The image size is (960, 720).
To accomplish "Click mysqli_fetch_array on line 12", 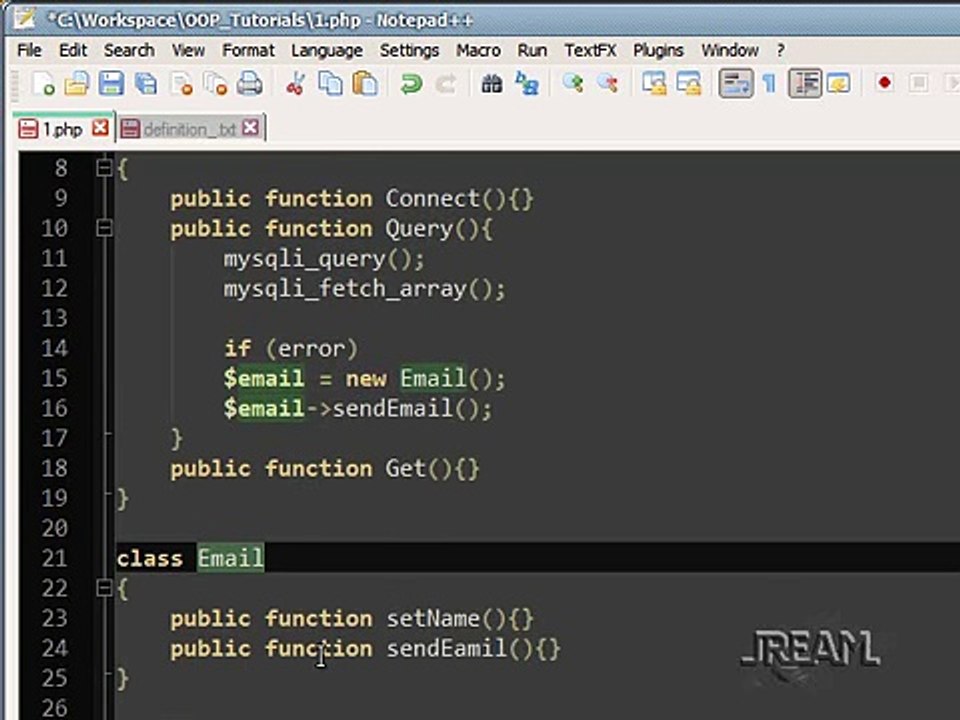I will click(345, 288).
